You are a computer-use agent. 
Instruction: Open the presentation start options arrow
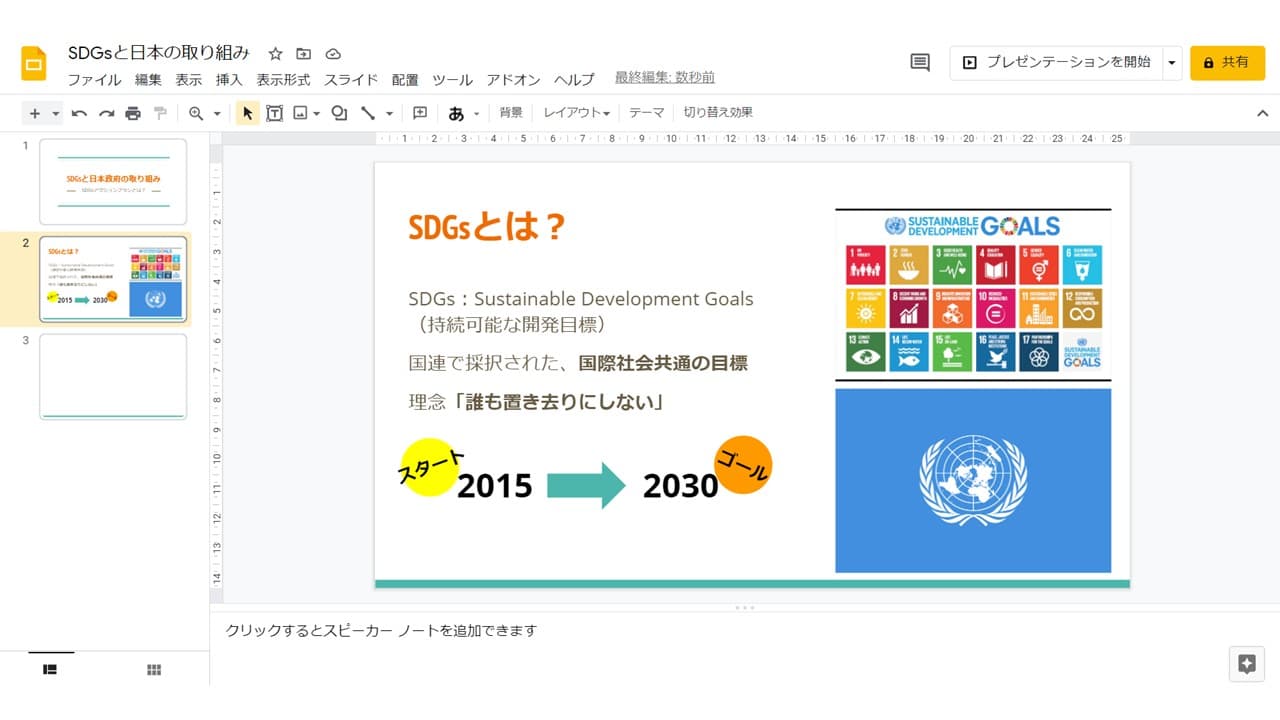(1171, 62)
